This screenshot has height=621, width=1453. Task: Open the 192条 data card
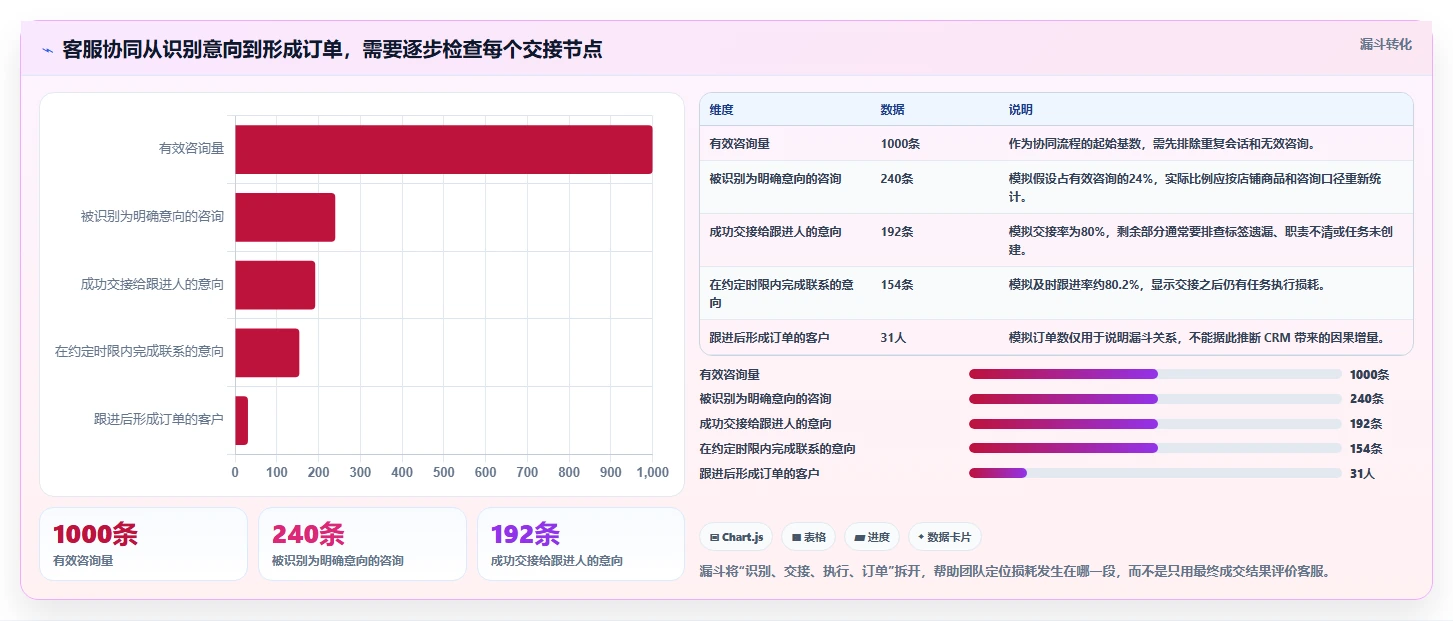point(581,544)
